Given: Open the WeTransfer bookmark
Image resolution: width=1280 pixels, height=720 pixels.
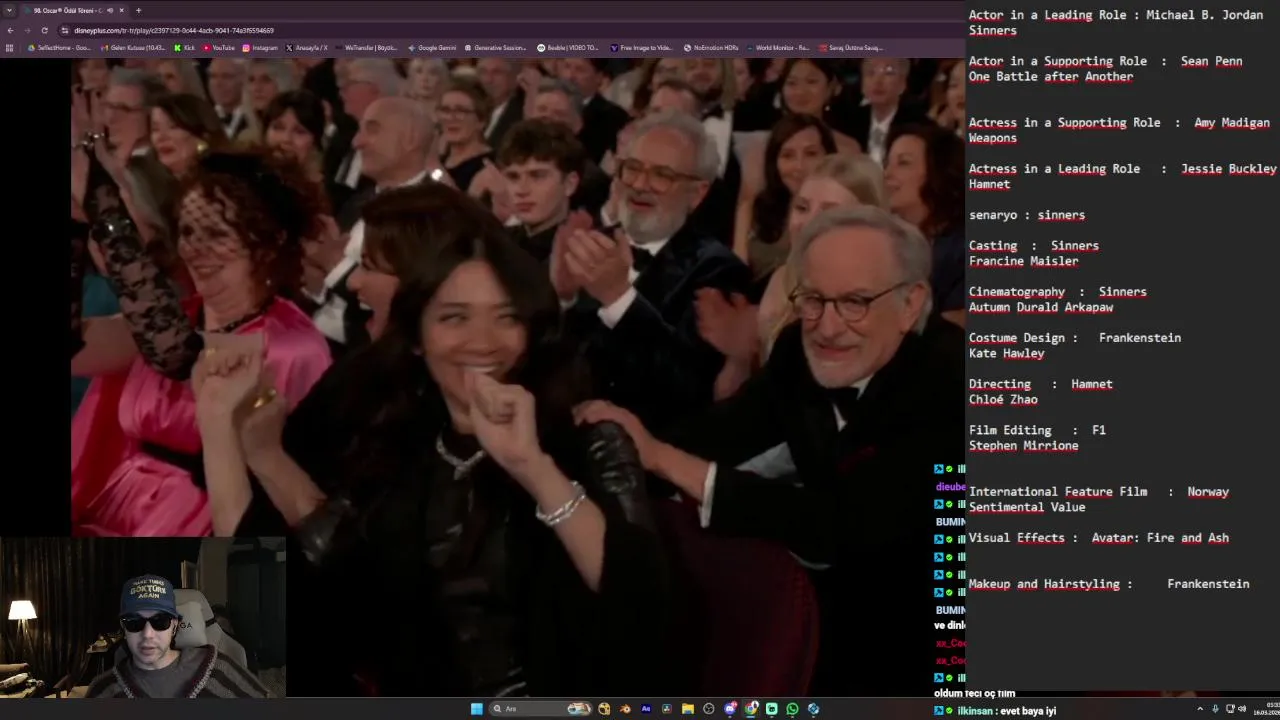Looking at the screenshot, I should click(366, 47).
